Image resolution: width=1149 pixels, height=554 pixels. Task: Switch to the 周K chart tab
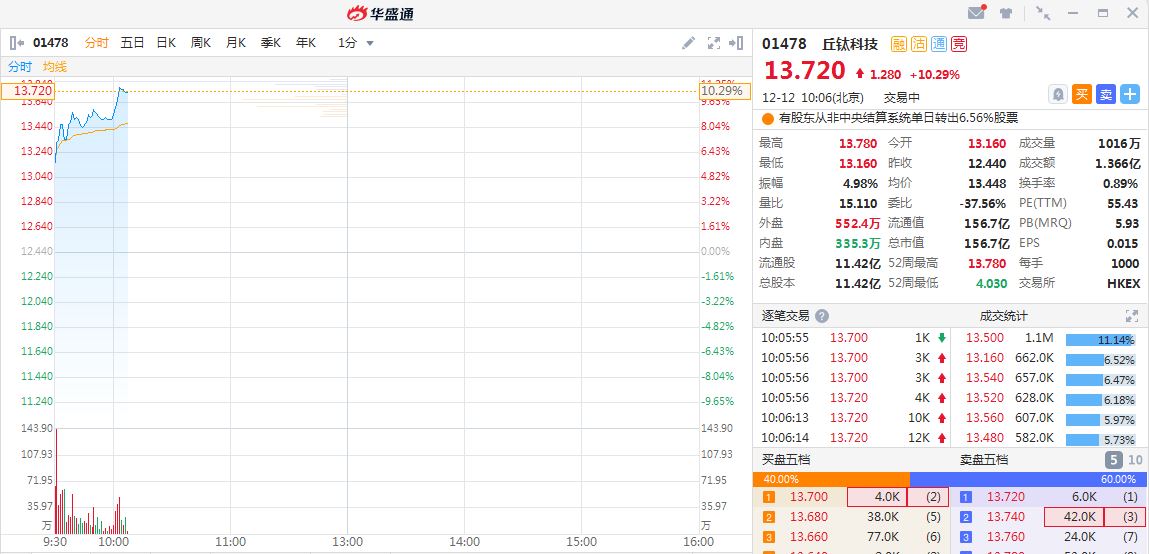coord(201,43)
